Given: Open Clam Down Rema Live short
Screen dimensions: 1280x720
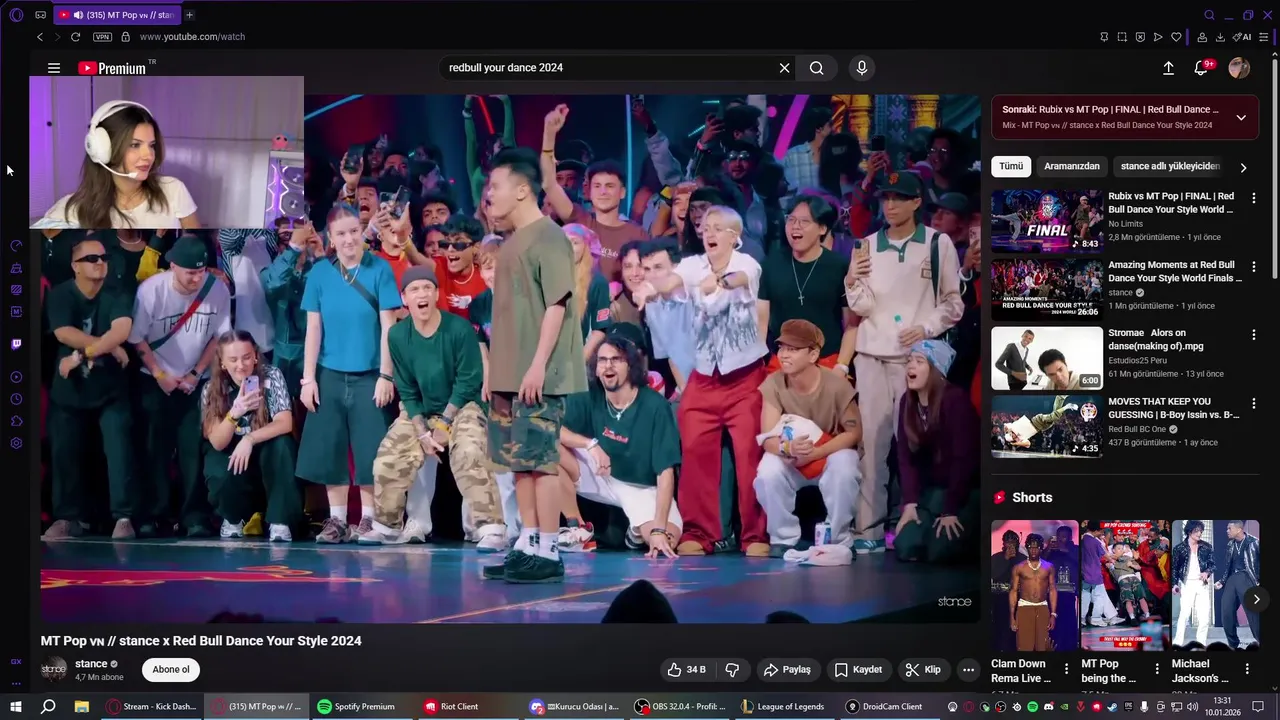Looking at the screenshot, I should tap(1035, 585).
